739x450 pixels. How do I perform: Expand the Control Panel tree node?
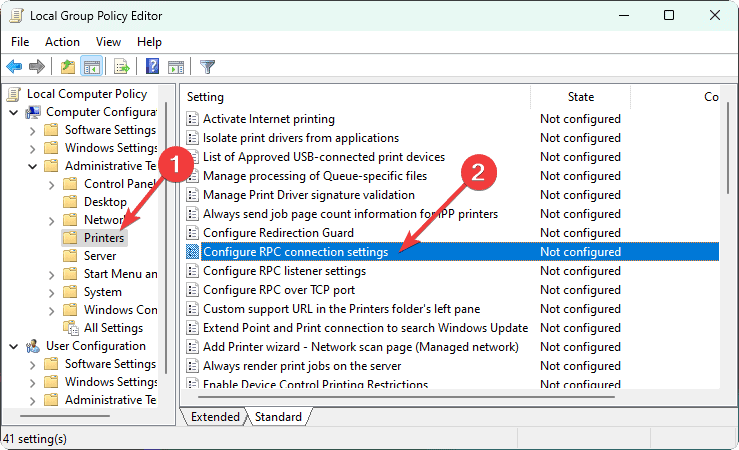pos(51,185)
